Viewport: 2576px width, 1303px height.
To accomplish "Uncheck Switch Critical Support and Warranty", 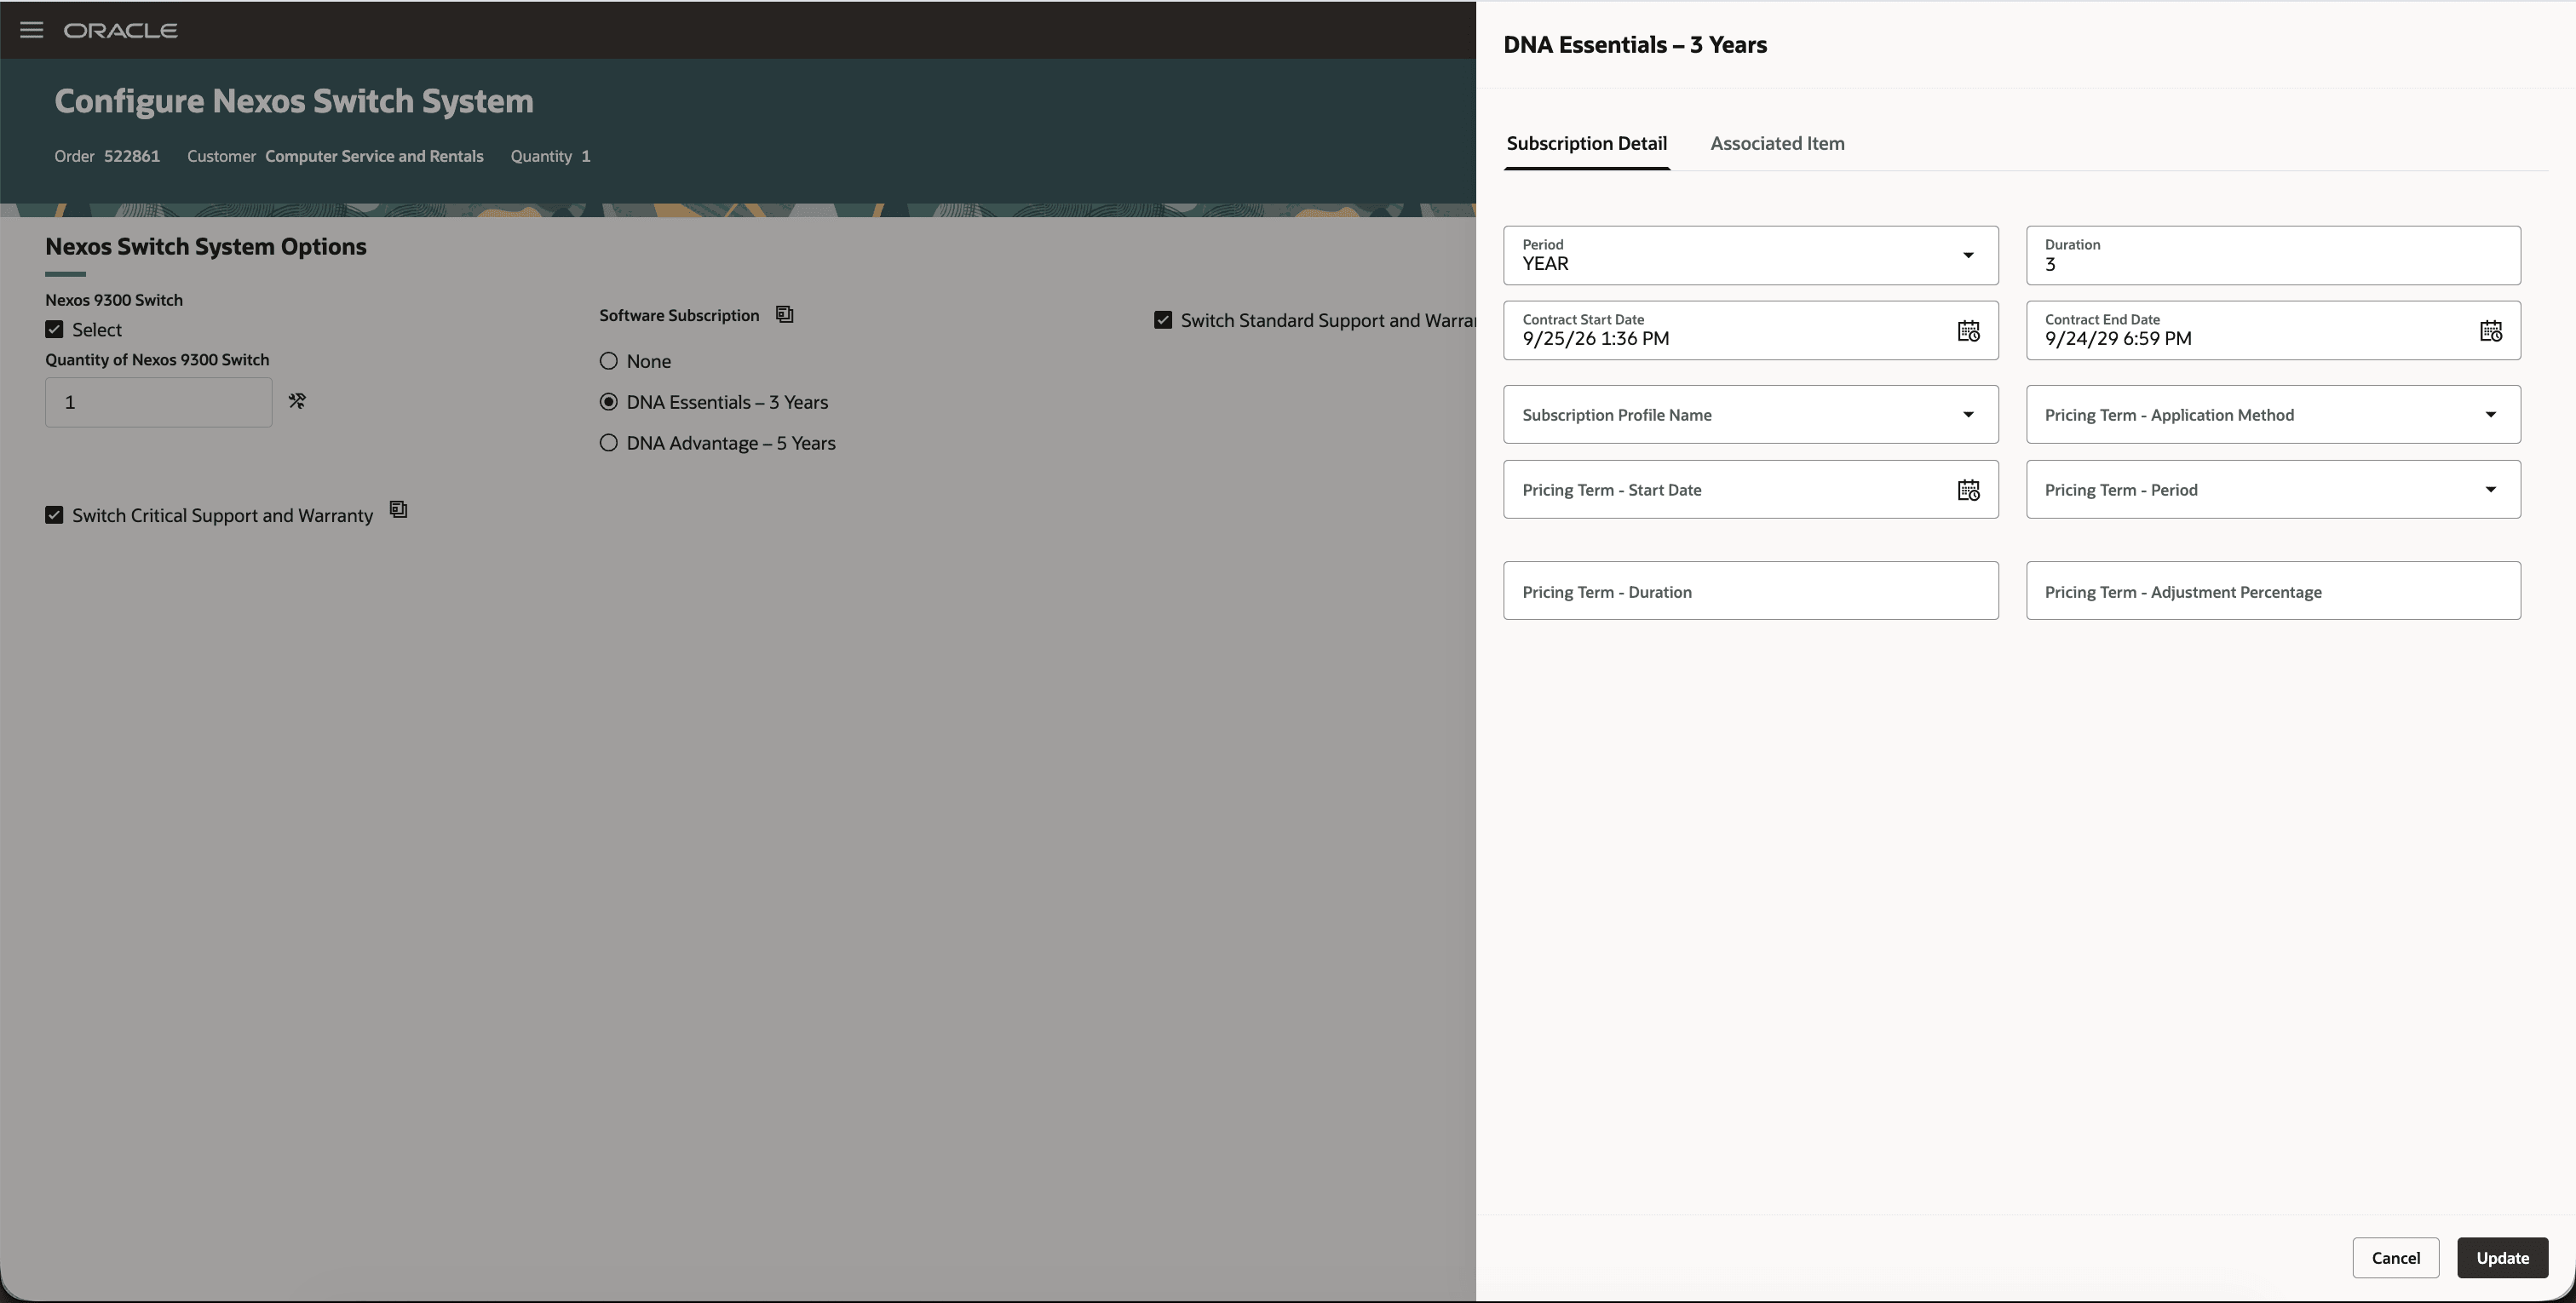I will pyautogui.click(x=54, y=515).
